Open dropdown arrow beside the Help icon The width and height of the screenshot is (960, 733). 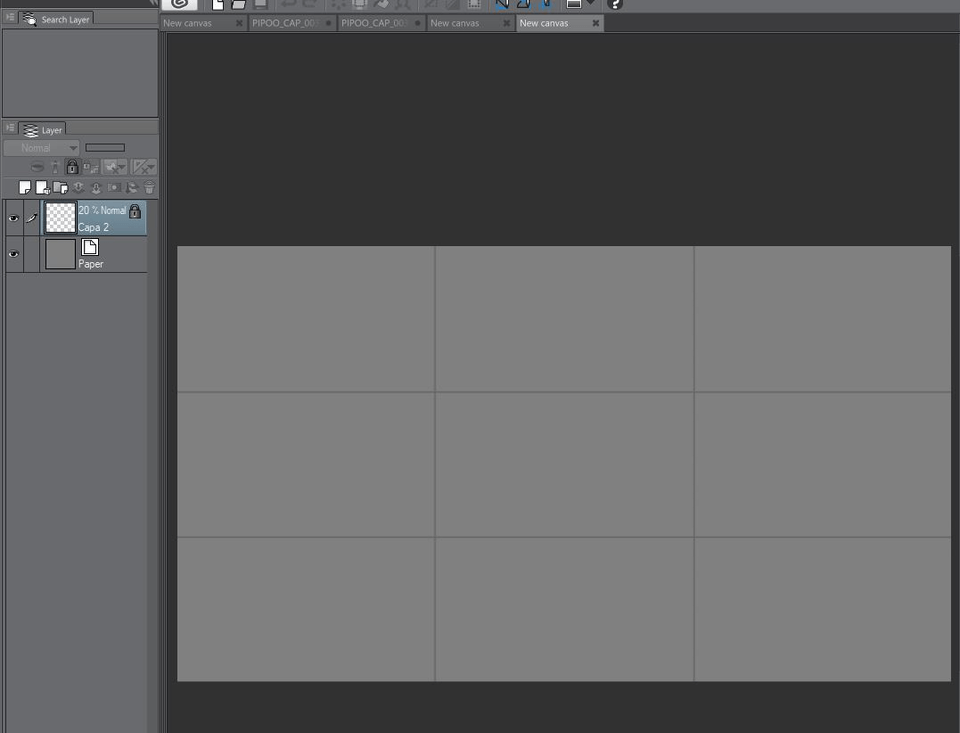[x=590, y=3]
